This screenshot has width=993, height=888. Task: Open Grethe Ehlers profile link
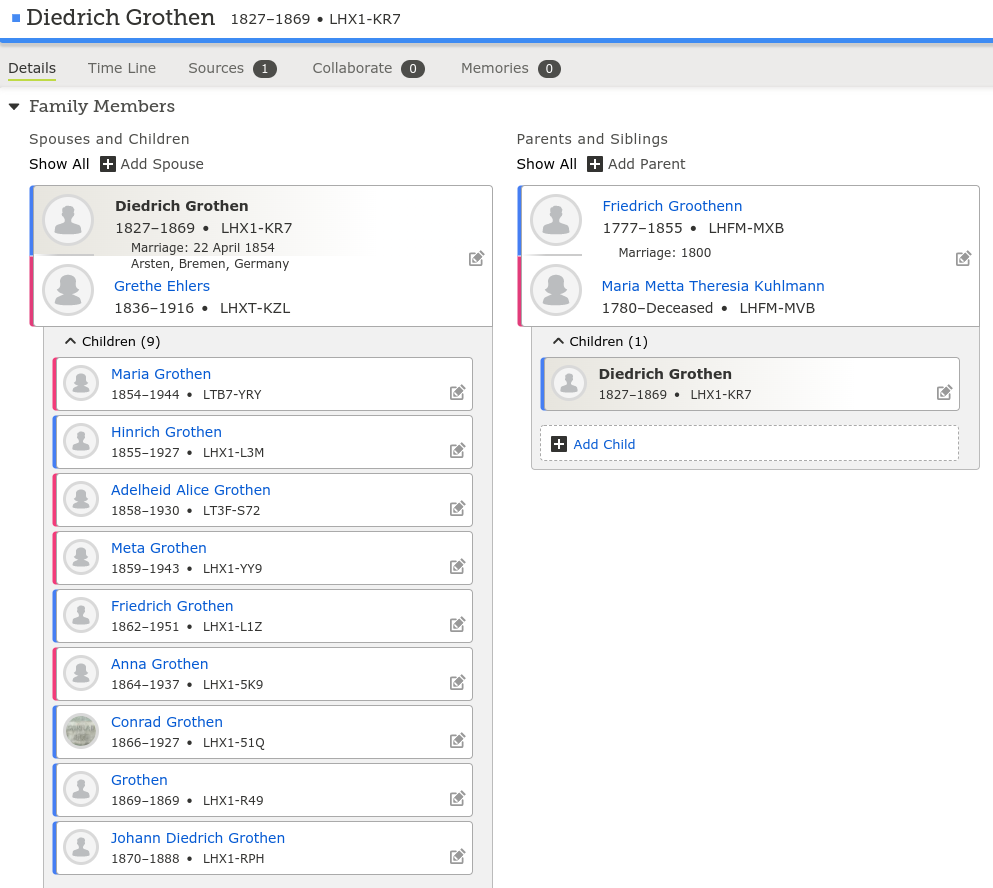162,286
